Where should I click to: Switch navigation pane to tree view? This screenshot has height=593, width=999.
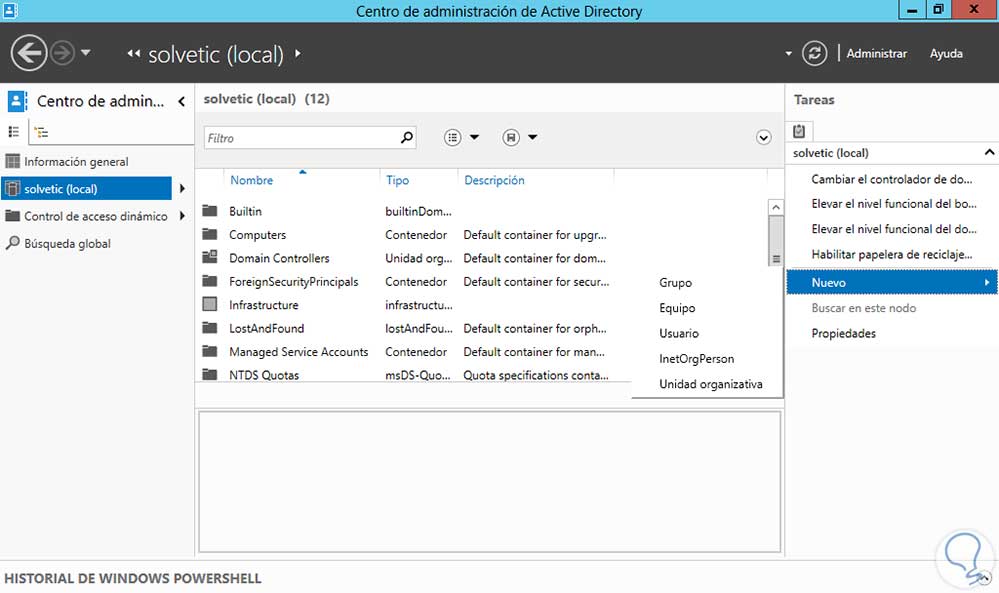[x=40, y=132]
